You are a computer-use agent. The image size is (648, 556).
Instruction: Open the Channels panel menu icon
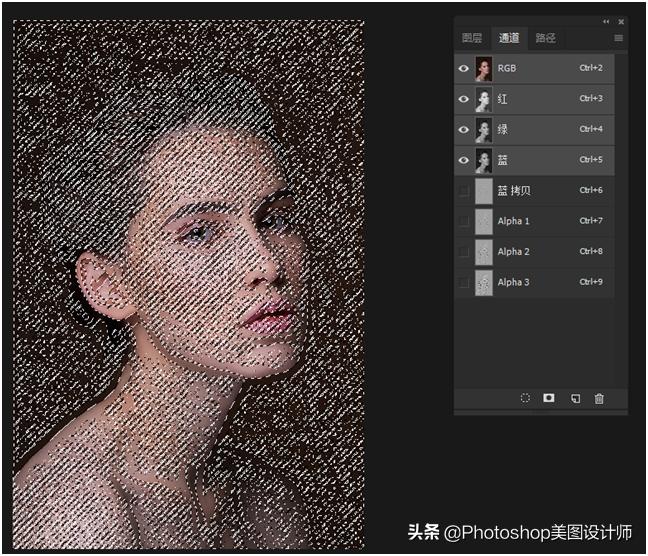click(618, 38)
